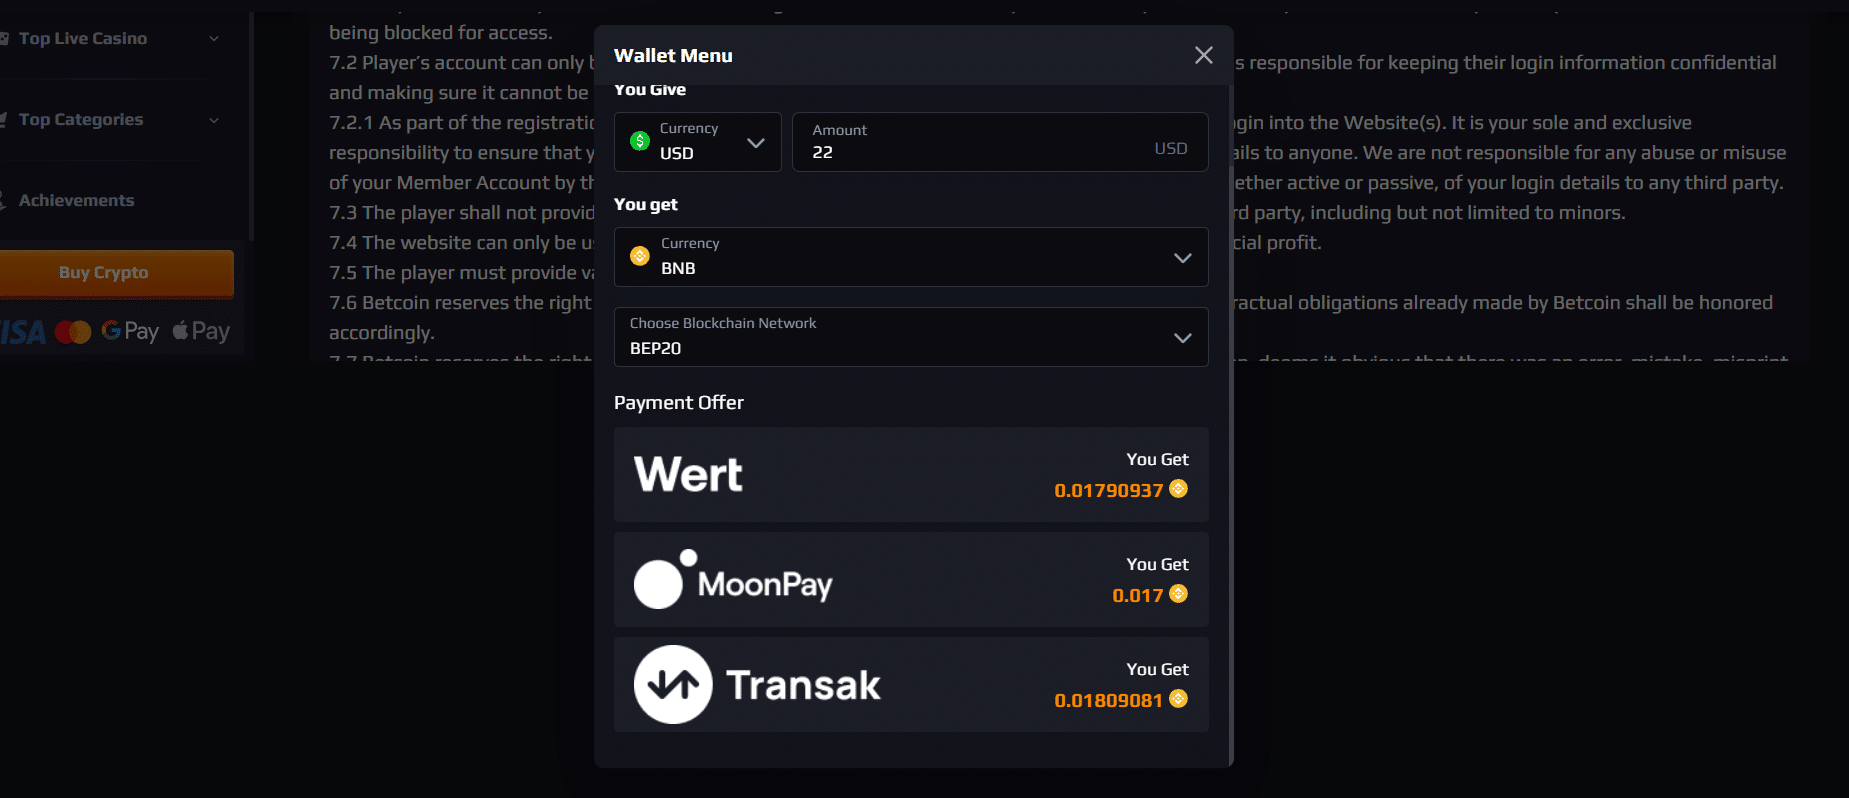Close the Wallet Menu dialog

tap(1203, 55)
